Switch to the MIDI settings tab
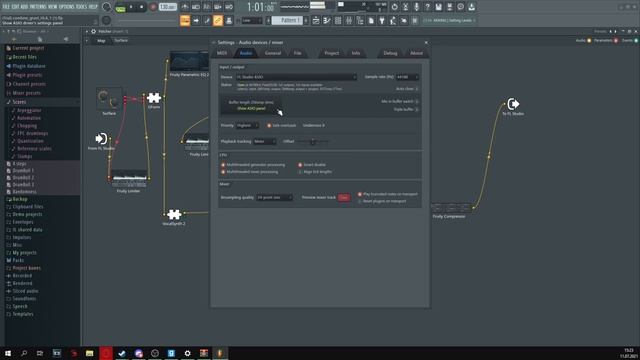Screen dimensions: 640x360 (222, 53)
